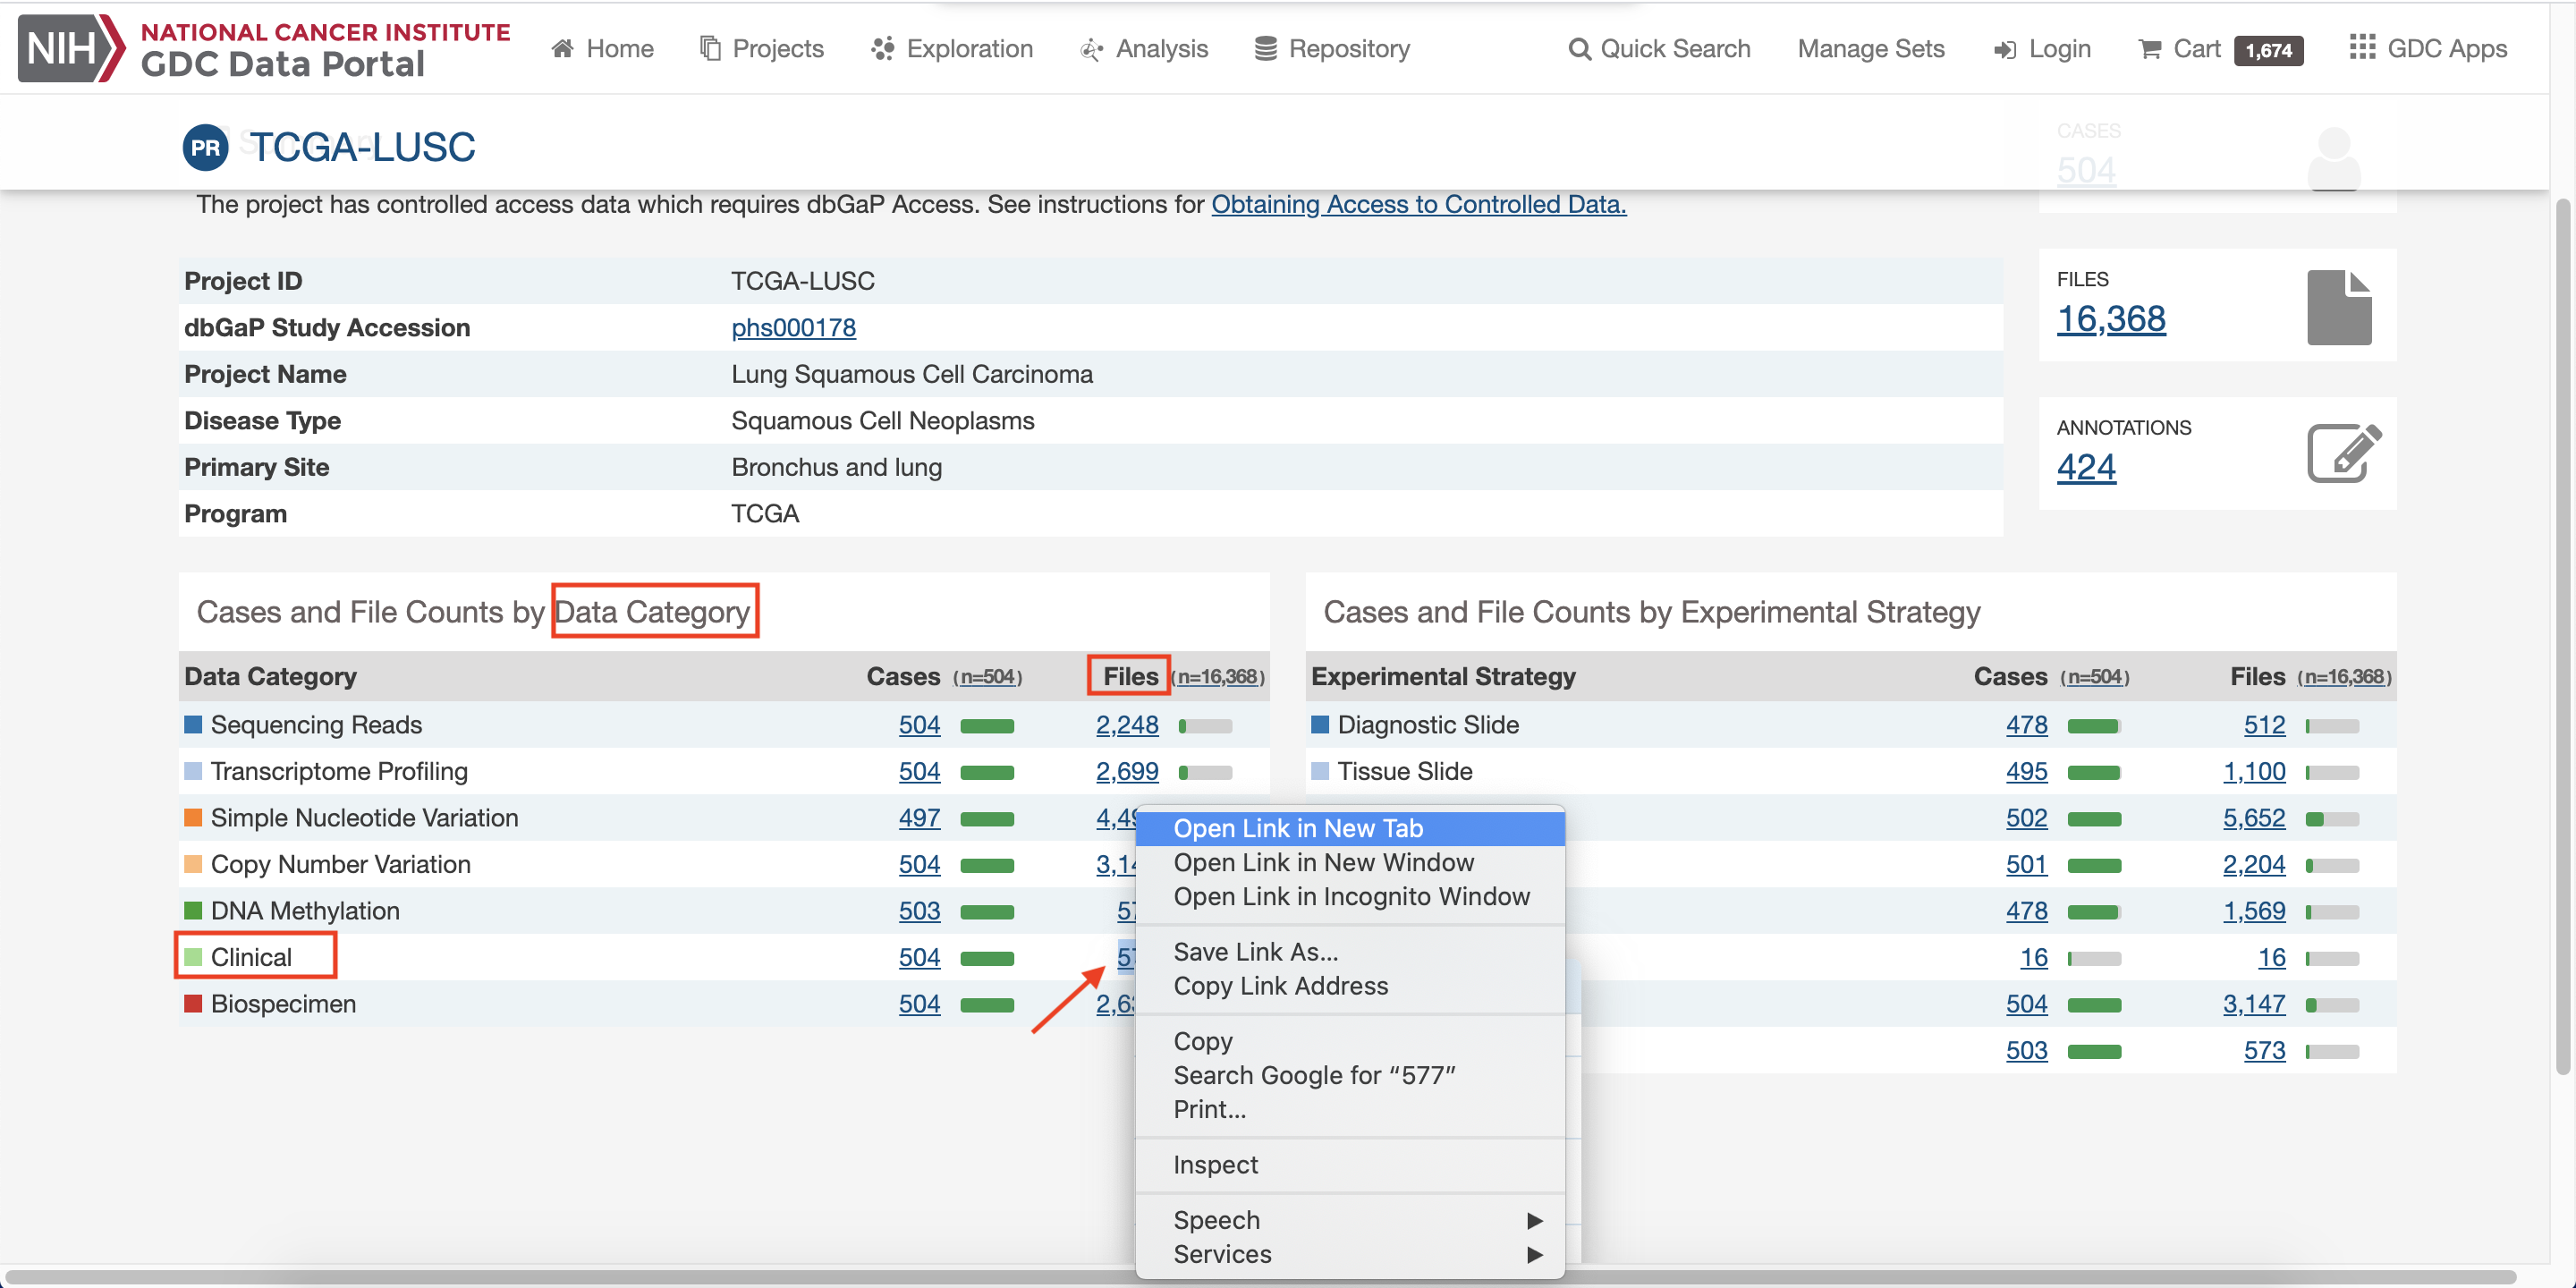Open Obtaining Access to Controlled Data link
Viewport: 2576px width, 1288px height.
(x=1418, y=204)
